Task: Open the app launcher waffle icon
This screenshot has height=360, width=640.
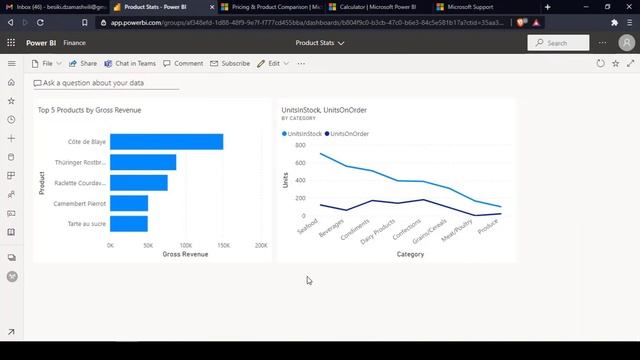Action: point(11,42)
